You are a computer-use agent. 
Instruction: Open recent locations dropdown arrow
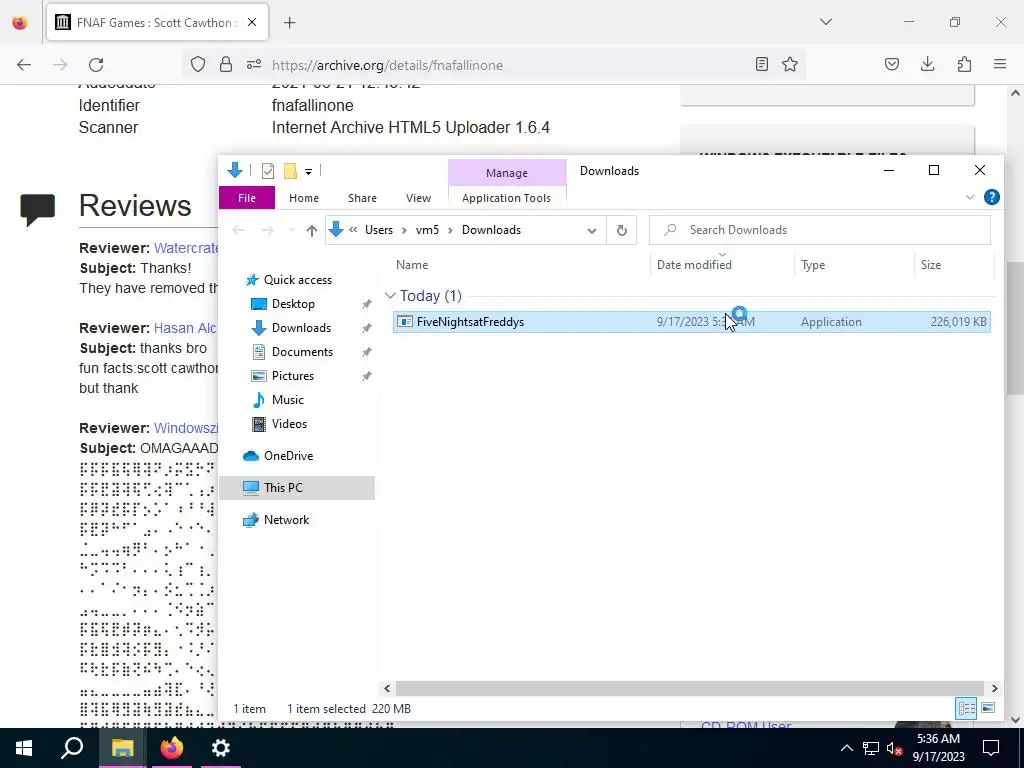[291, 231]
